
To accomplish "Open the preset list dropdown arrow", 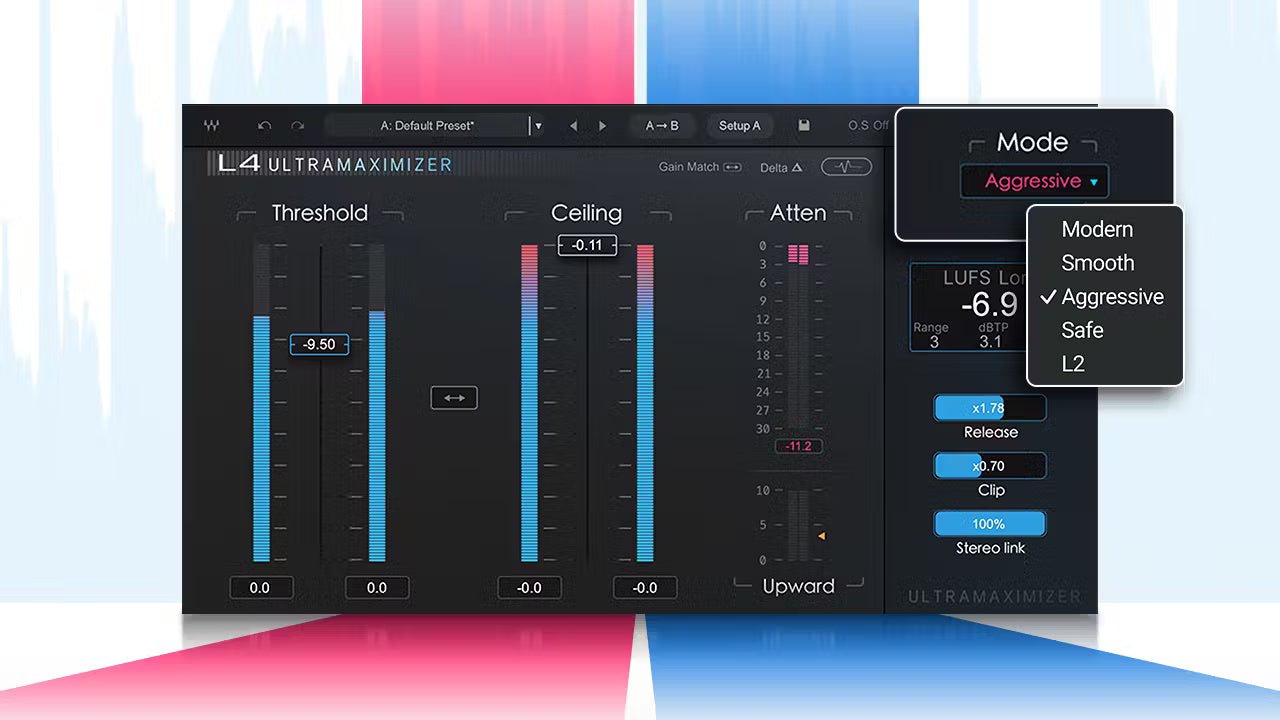I will pyautogui.click(x=538, y=126).
